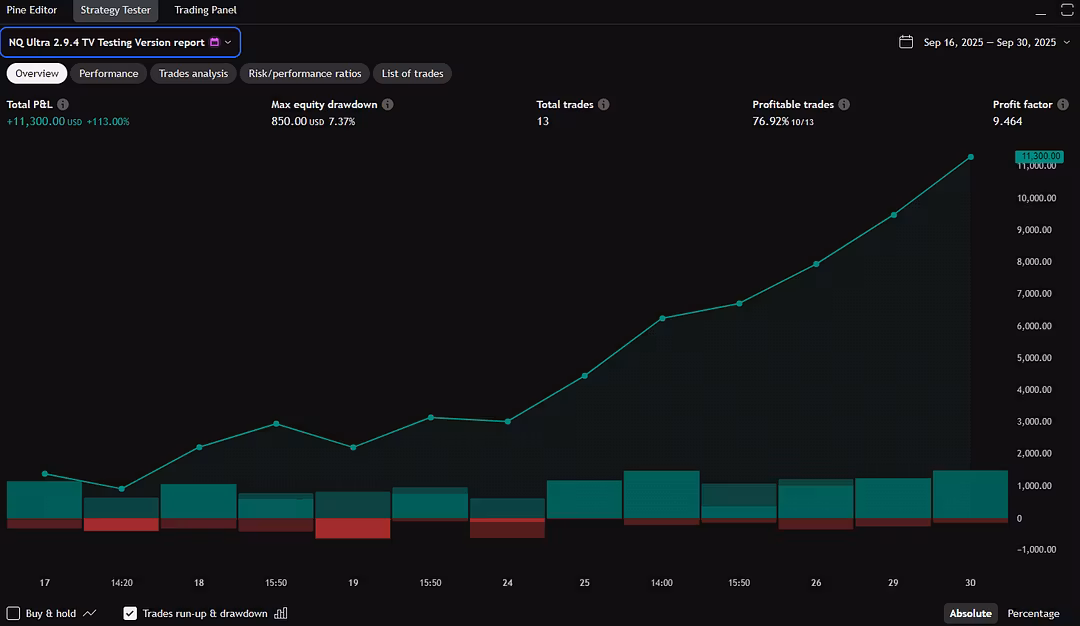This screenshot has height=626, width=1080.
Task: Expand the Sep 16 – Sep 30, 2025 date range
Action: (x=989, y=42)
